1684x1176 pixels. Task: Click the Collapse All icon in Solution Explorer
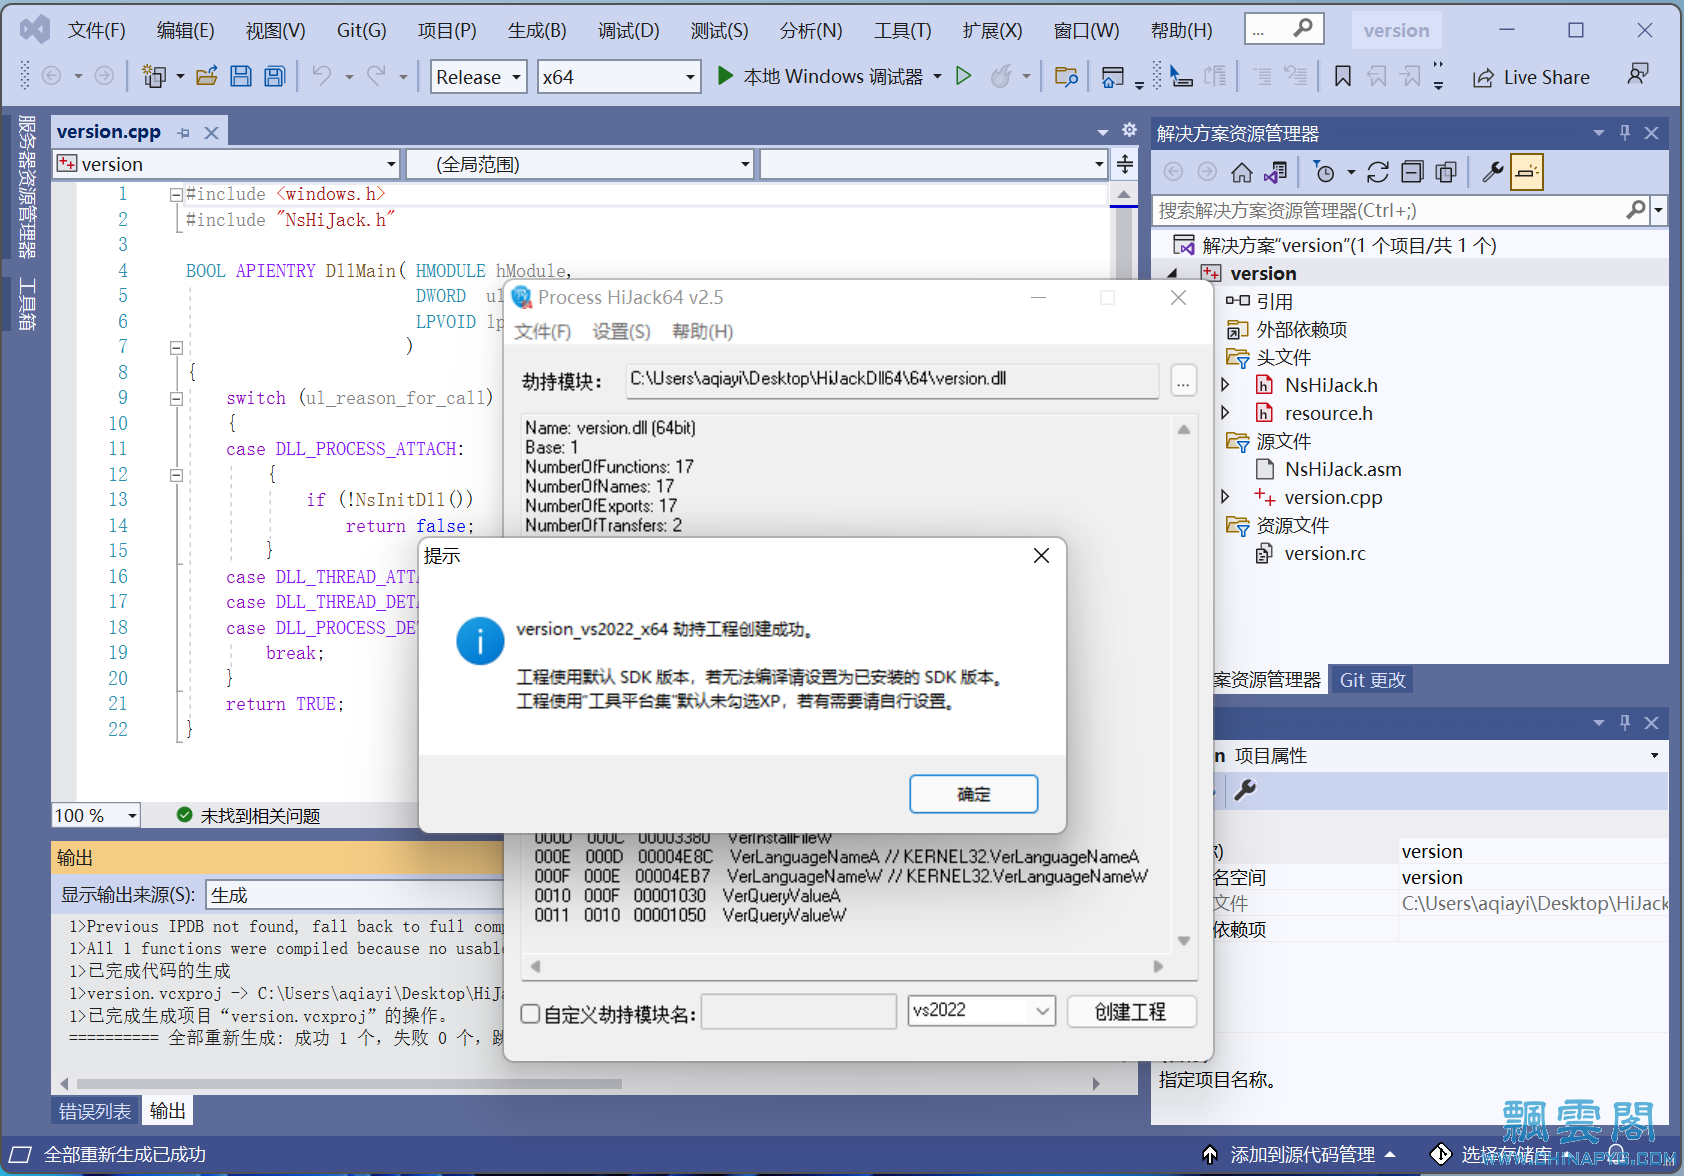click(x=1412, y=172)
